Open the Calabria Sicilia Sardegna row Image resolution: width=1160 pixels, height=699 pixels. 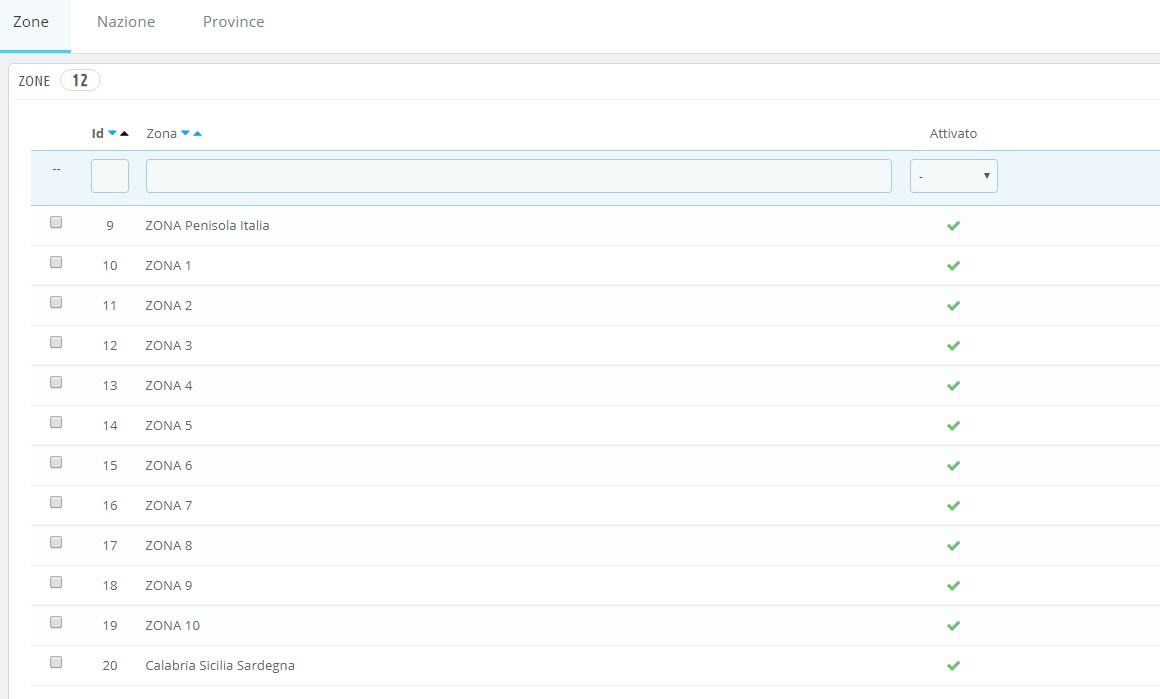[x=596, y=665]
